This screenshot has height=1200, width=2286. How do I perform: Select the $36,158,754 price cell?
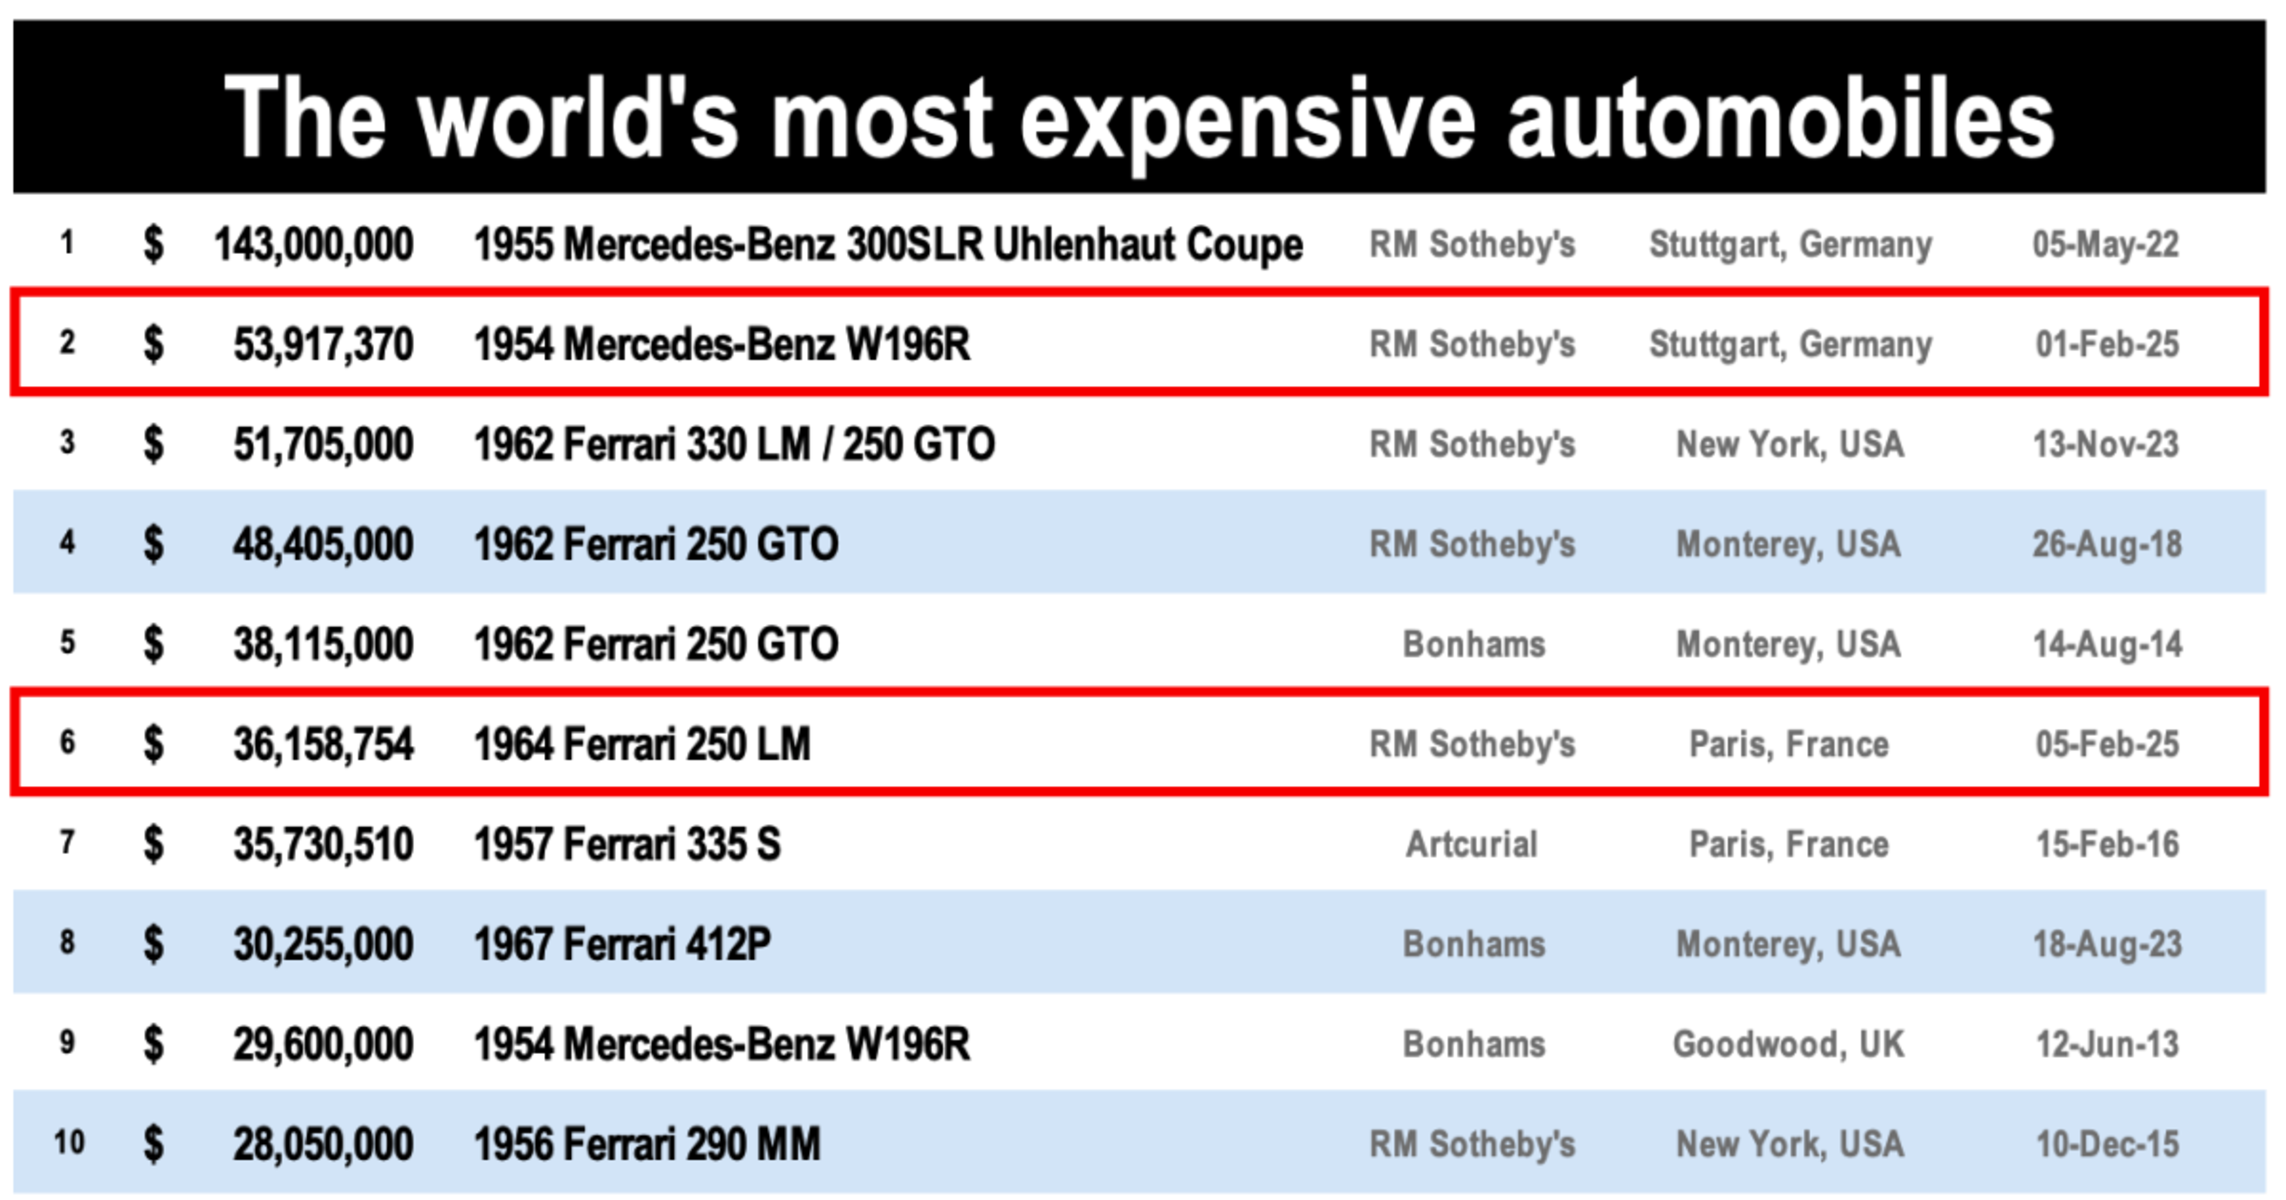click(322, 745)
